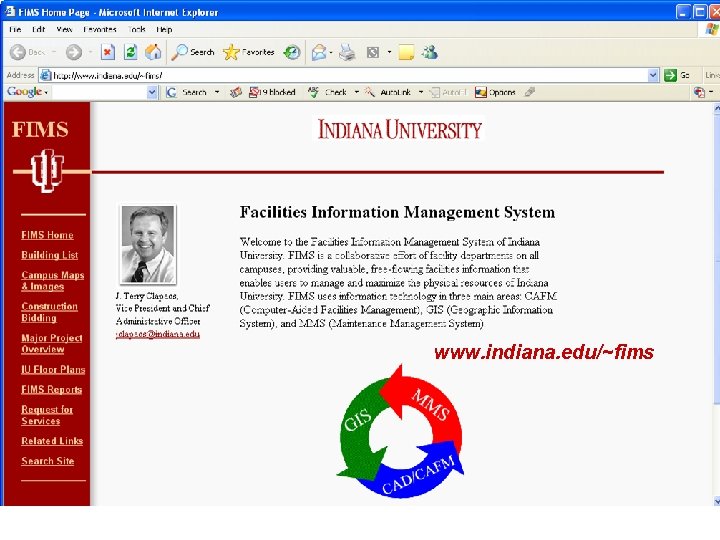Refresh the page with the green arrows icon
Screen dimensions: 720x540
point(131,52)
